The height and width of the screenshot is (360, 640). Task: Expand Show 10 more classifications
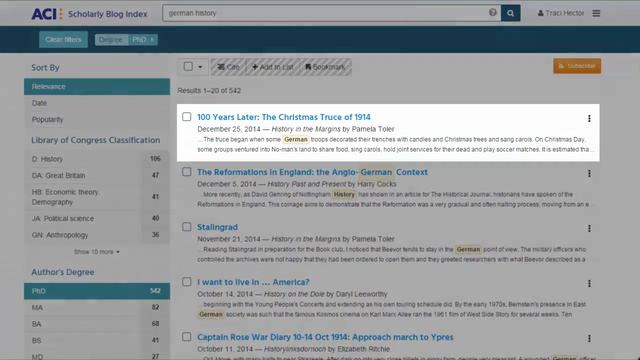click(97, 252)
